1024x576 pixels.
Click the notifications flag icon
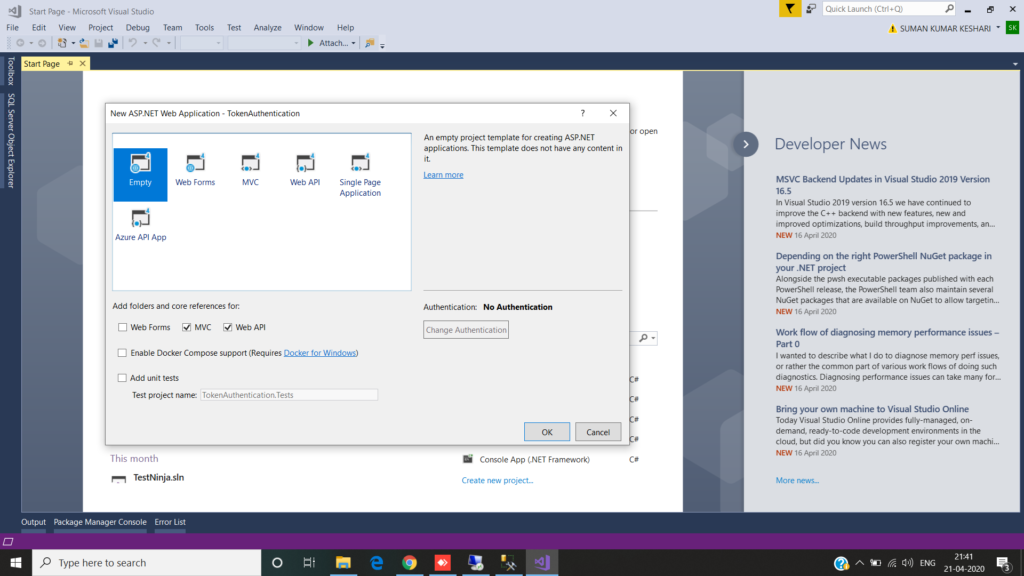(790, 8)
